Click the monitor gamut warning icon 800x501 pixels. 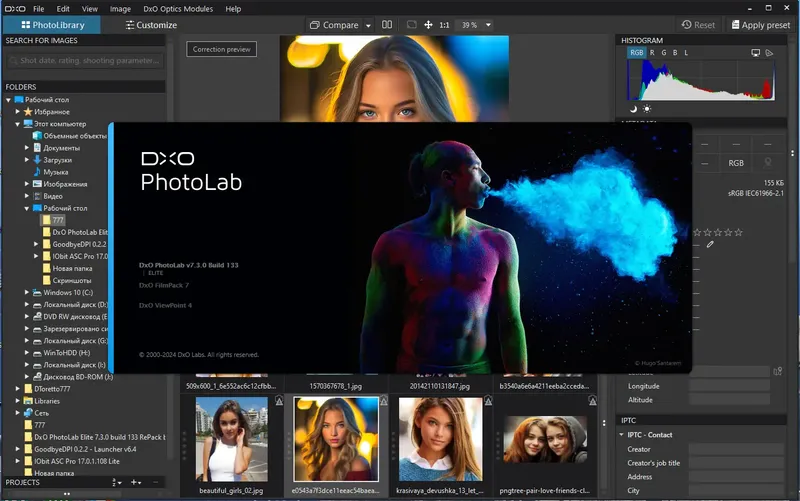pos(756,53)
